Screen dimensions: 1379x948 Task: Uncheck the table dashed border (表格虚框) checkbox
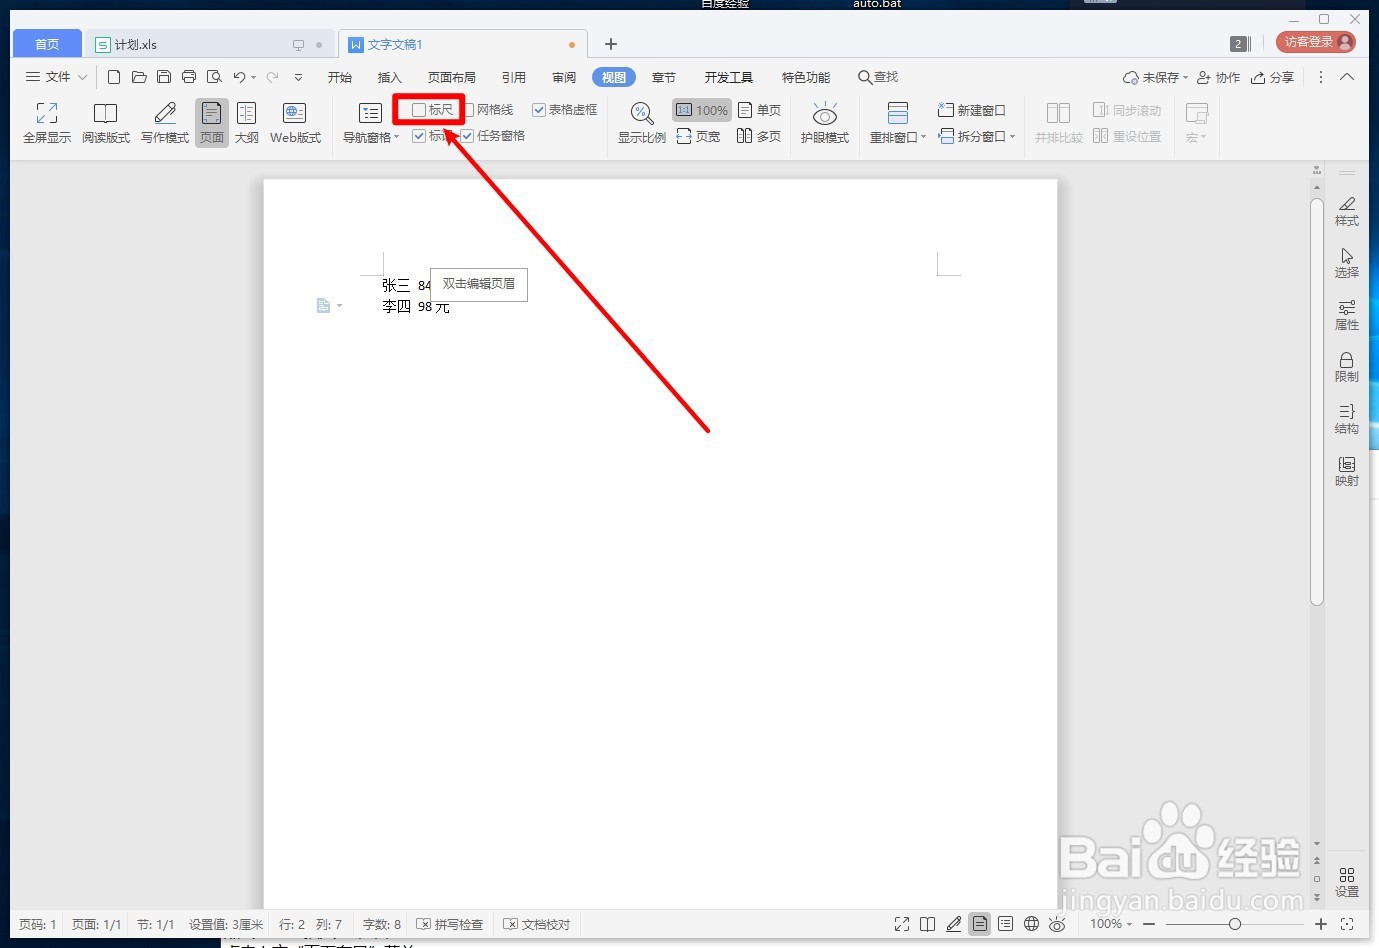pyautogui.click(x=539, y=110)
